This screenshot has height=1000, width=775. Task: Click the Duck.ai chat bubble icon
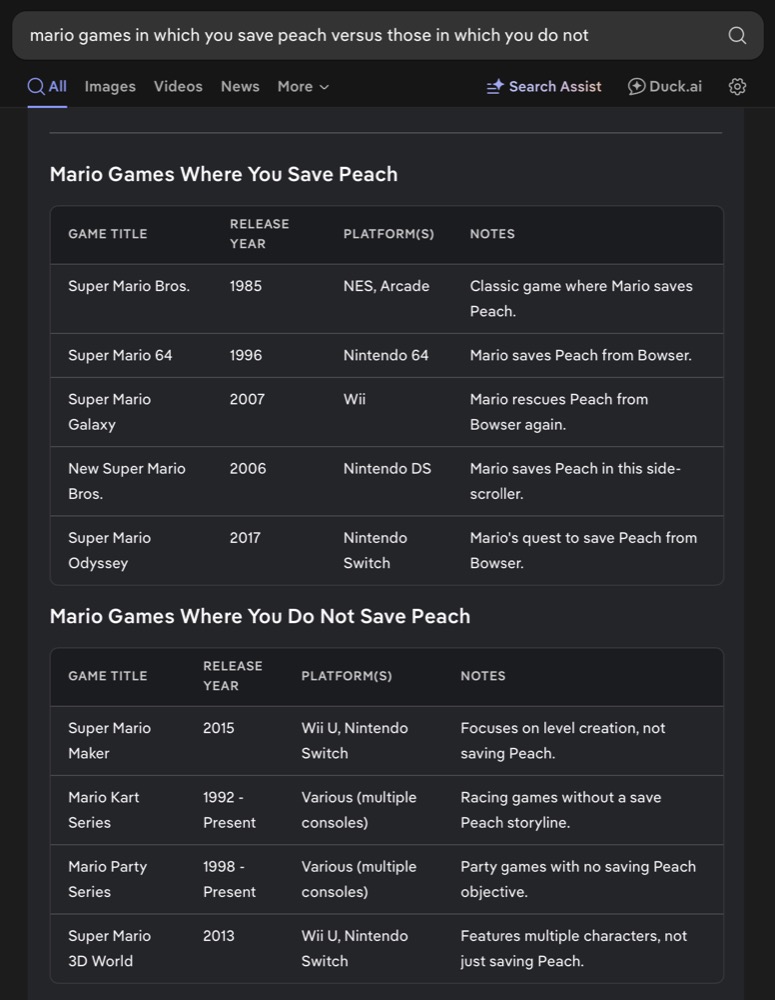pyautogui.click(x=636, y=87)
